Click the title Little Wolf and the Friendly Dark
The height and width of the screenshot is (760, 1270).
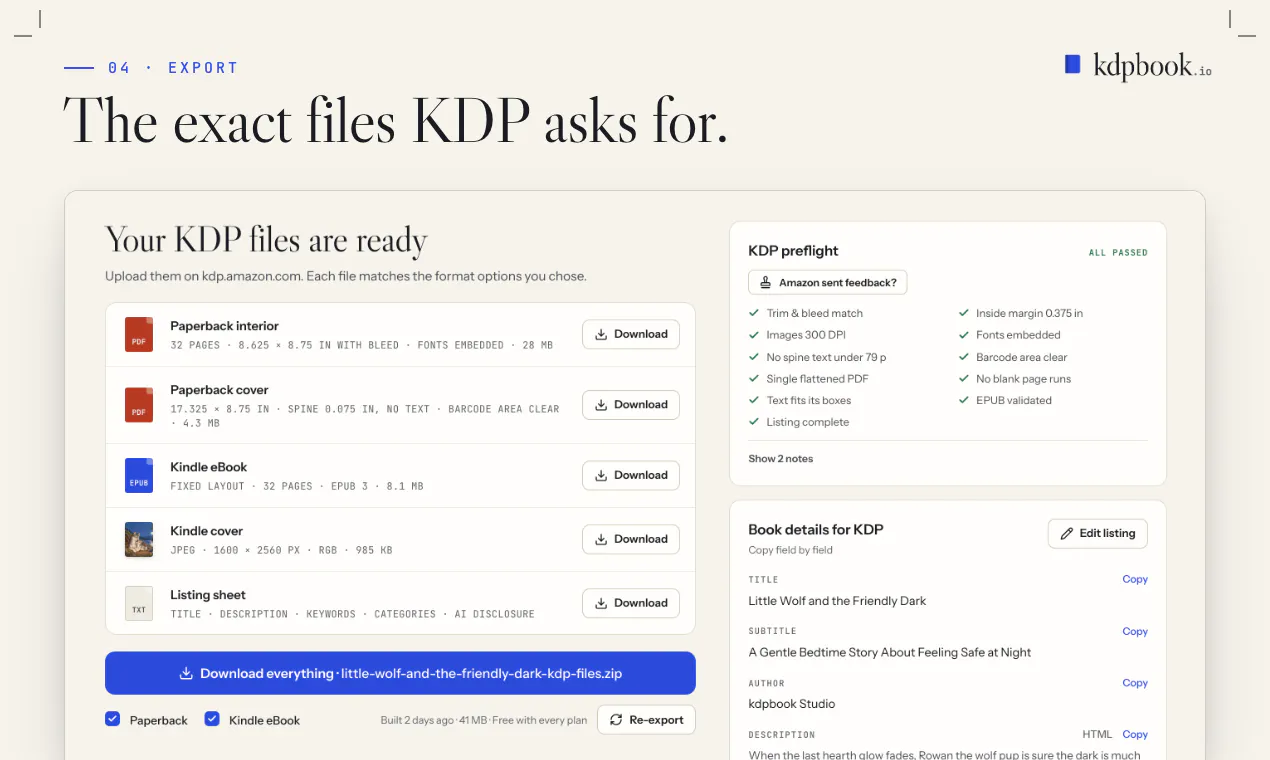(x=837, y=601)
